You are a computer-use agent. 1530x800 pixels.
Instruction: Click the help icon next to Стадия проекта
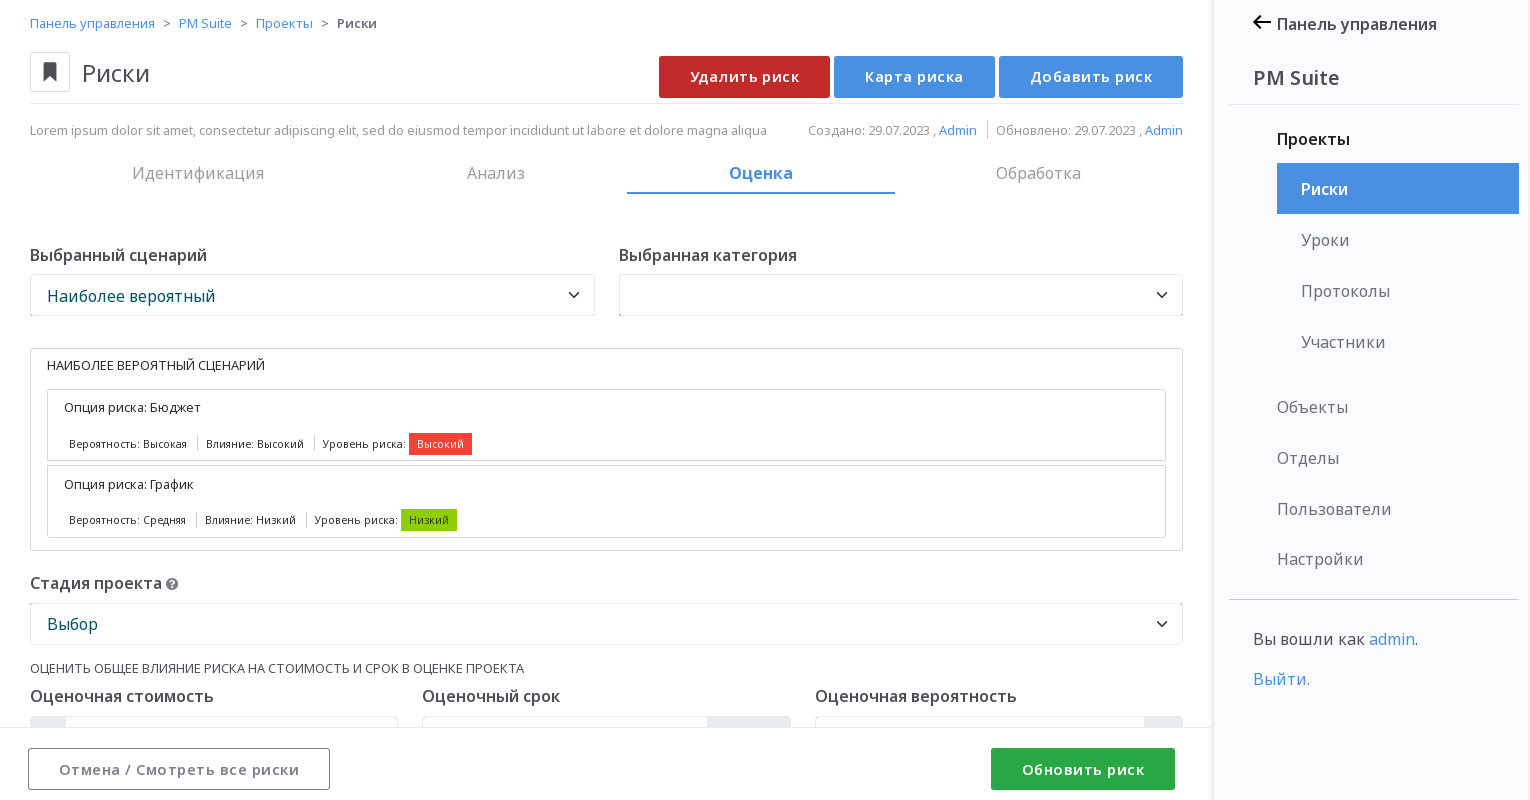click(x=172, y=584)
